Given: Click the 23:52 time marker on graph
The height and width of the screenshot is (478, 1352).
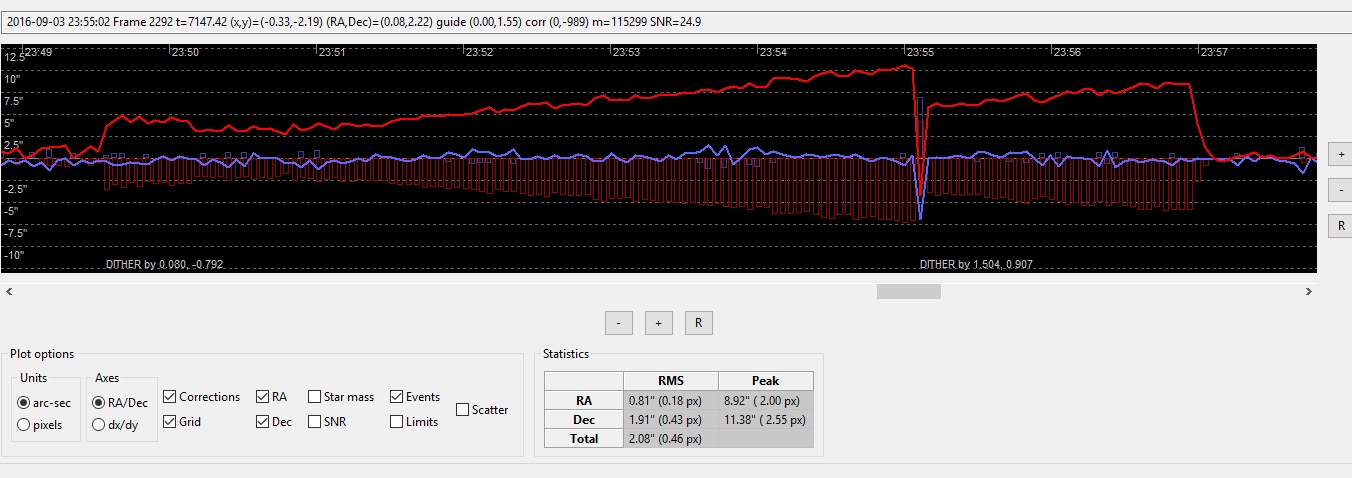Looking at the screenshot, I should 479,52.
